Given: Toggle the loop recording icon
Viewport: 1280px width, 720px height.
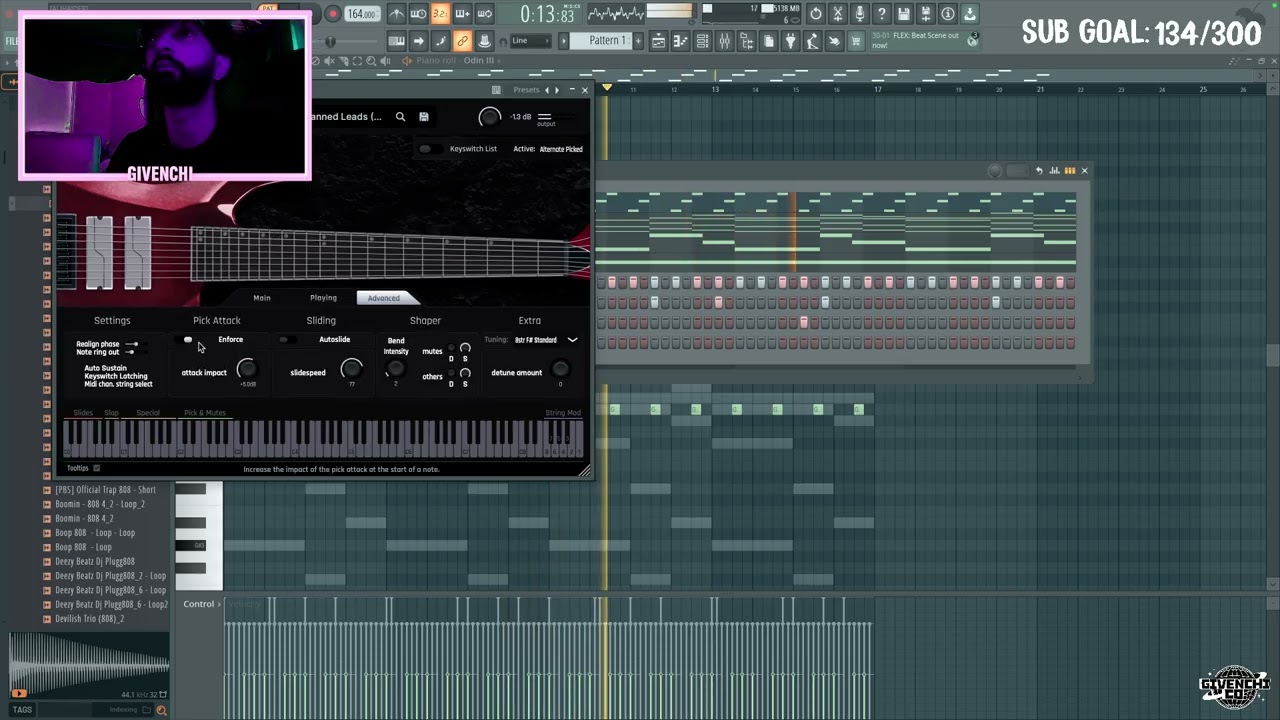Looking at the screenshot, I should click(x=484, y=14).
